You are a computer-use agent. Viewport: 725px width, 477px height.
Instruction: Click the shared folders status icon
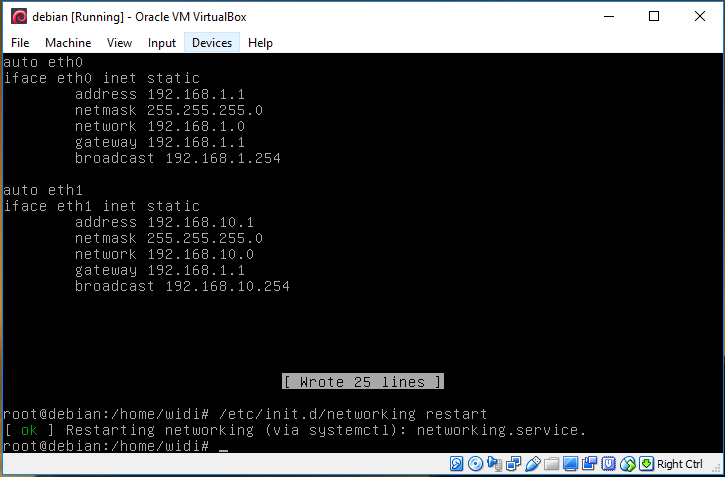point(552,464)
